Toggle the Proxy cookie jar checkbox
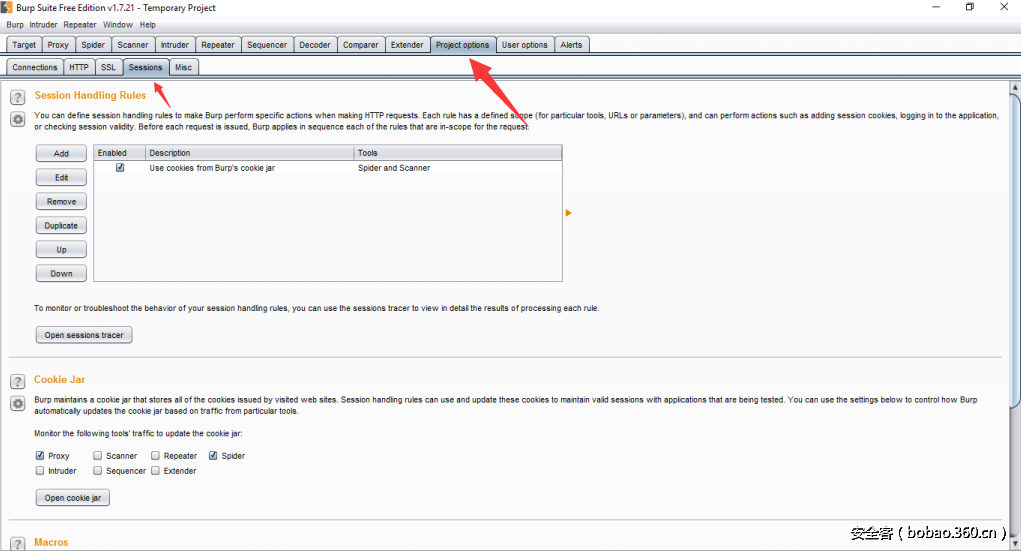Image resolution: width=1021 pixels, height=551 pixels. point(40,456)
